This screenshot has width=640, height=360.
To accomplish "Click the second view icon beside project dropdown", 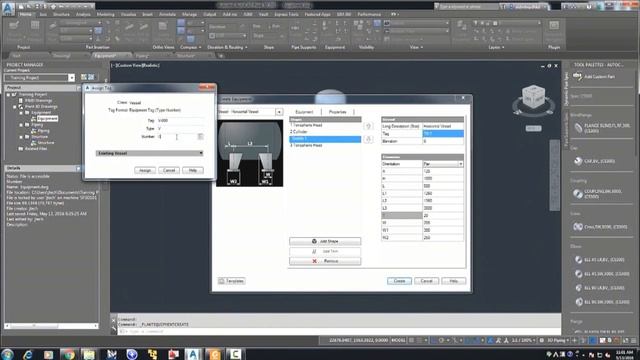I will (x=91, y=77).
